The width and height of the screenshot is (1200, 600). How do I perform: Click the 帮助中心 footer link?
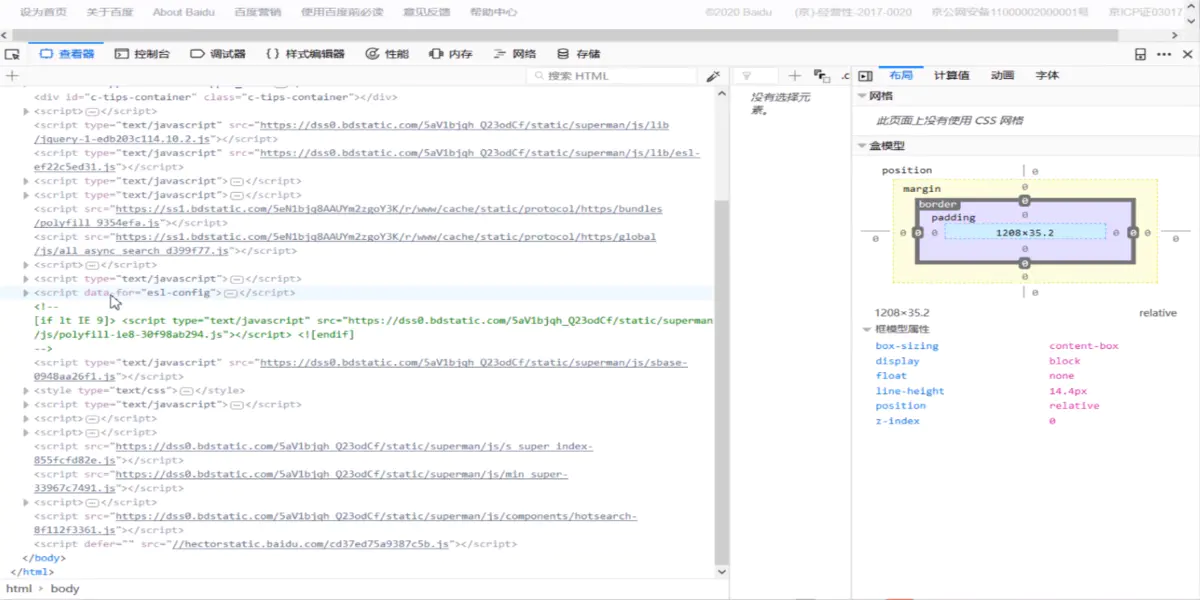coord(493,12)
